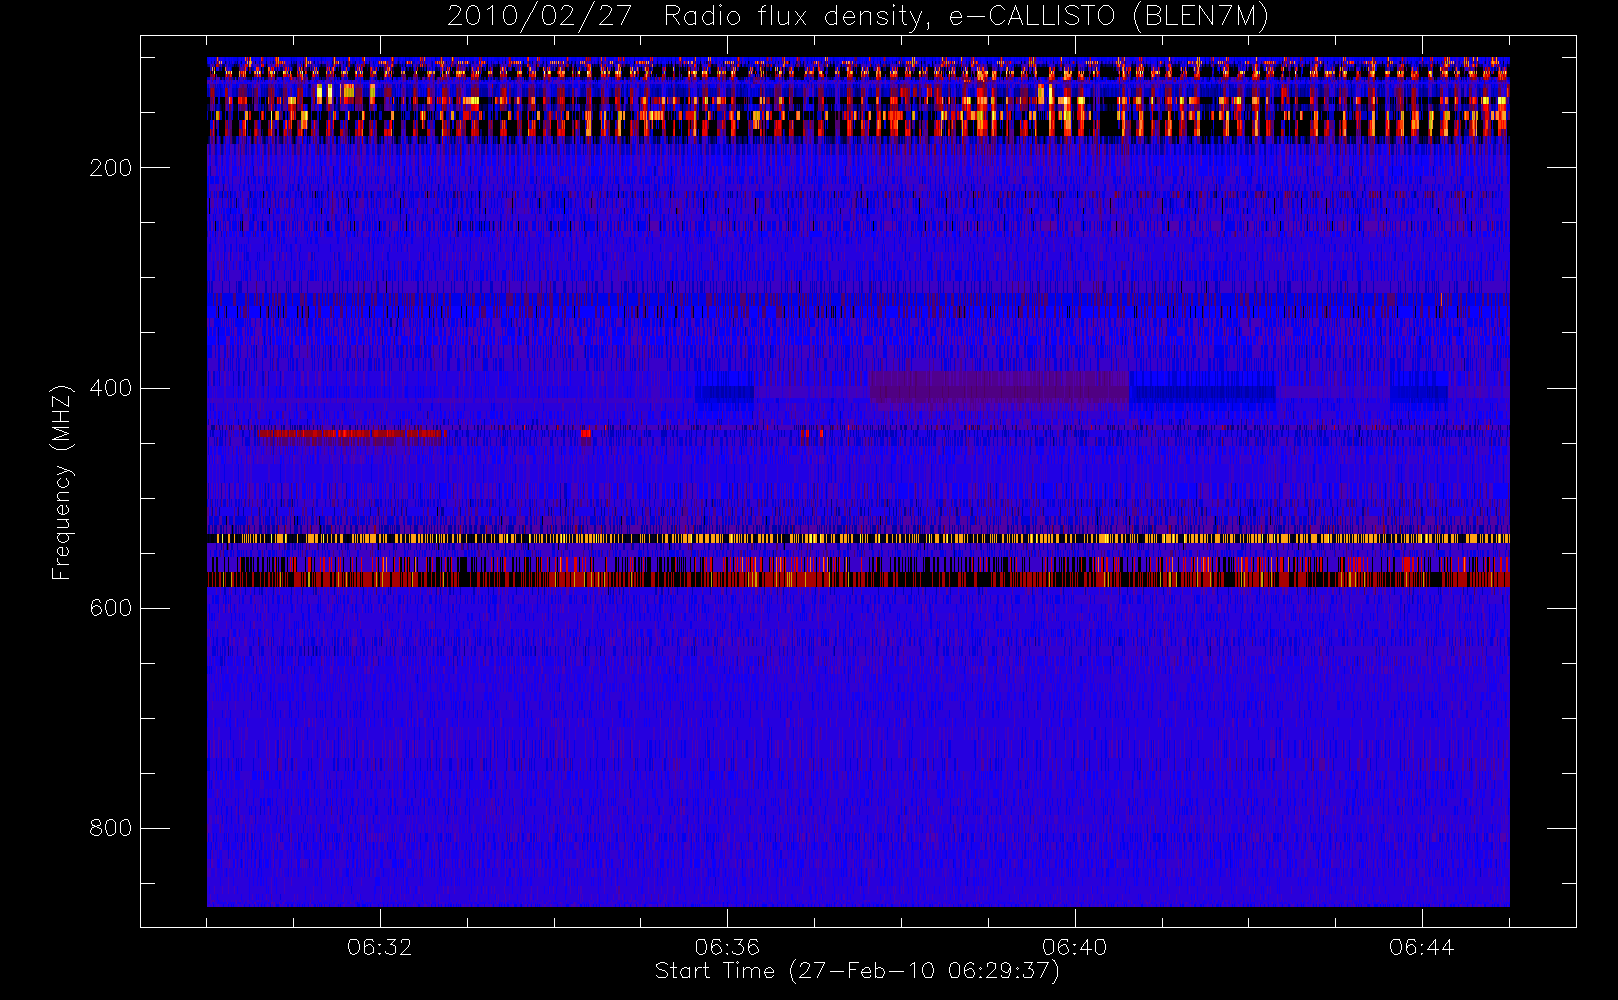Click the 200 frequency tick label
This screenshot has width=1618, height=1000.
tap(111, 168)
